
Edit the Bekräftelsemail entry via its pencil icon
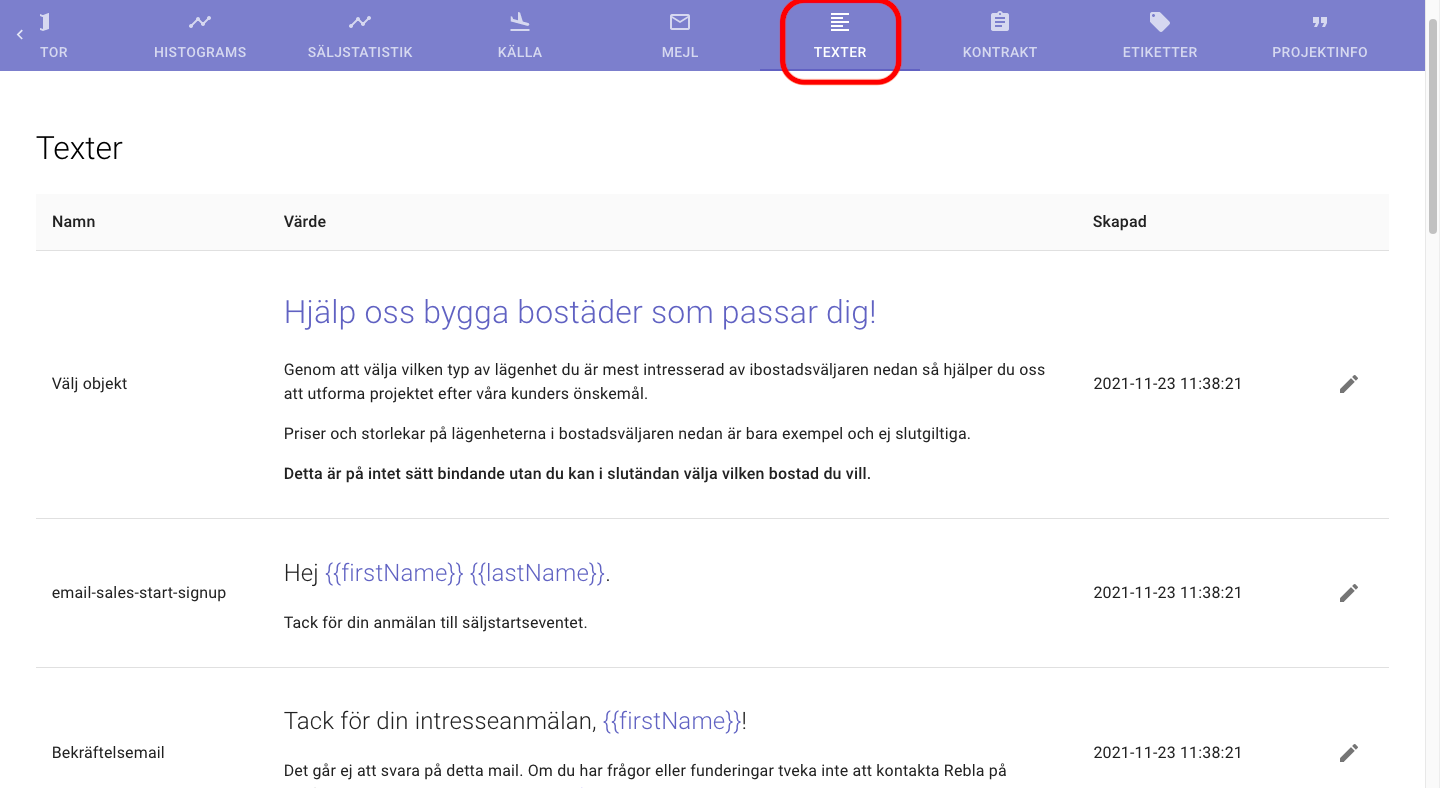(x=1349, y=752)
